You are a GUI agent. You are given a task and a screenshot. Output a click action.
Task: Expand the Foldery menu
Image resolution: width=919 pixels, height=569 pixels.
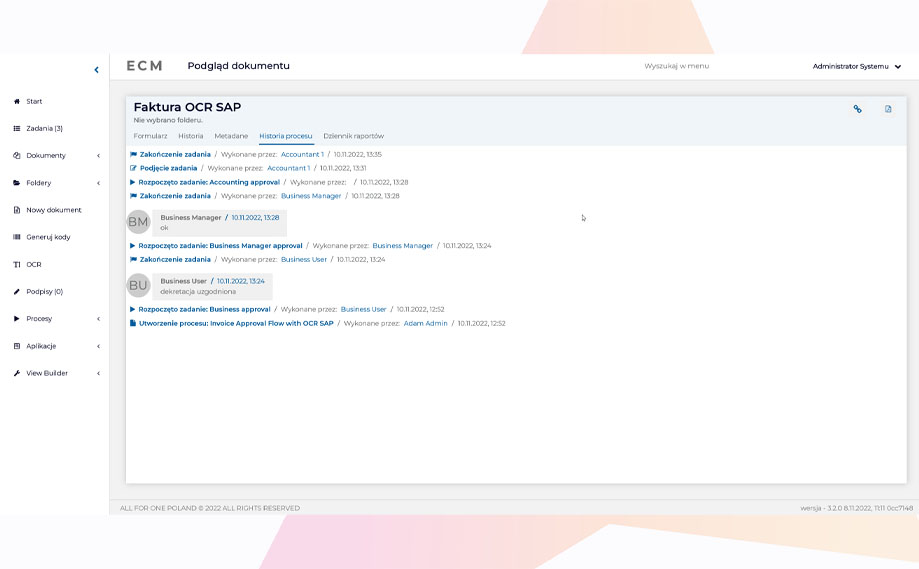39,183
